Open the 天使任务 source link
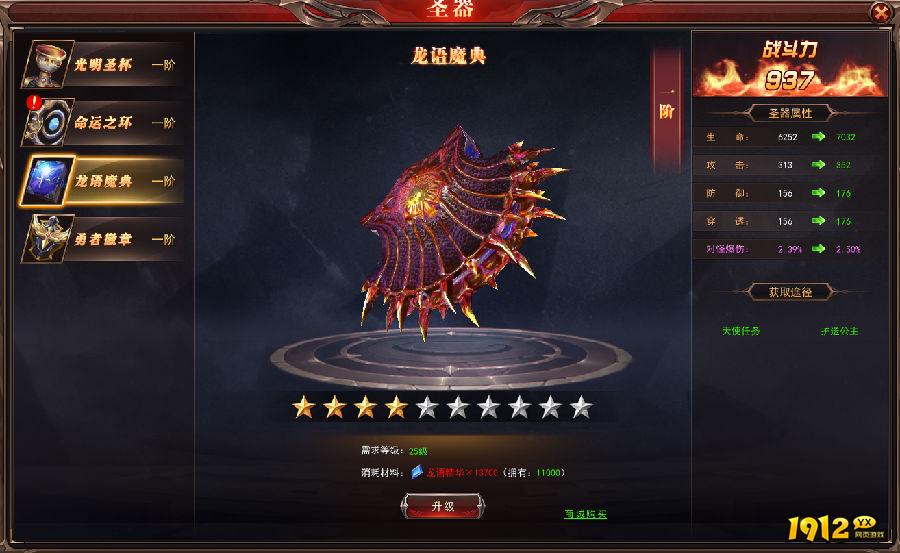This screenshot has height=553, width=900. (741, 331)
